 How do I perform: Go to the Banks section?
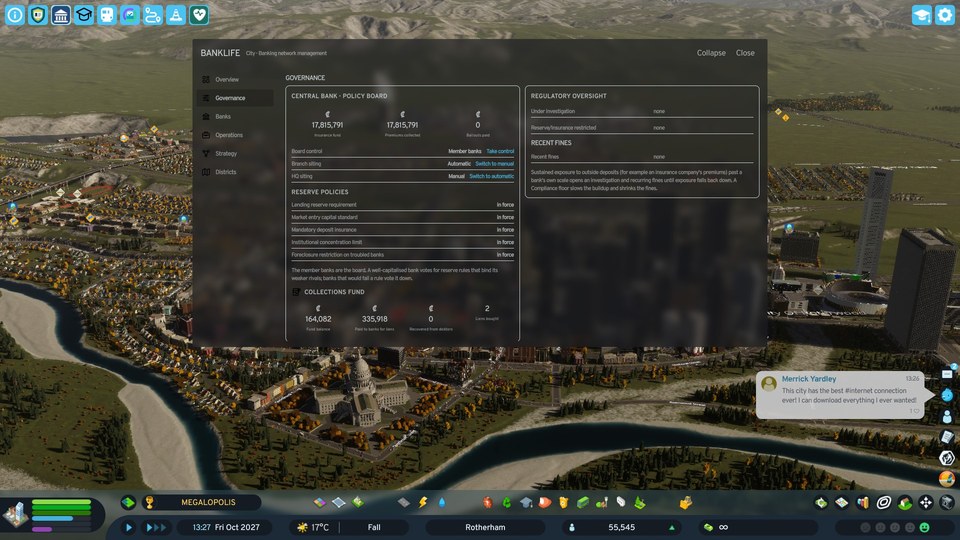(x=235, y=116)
